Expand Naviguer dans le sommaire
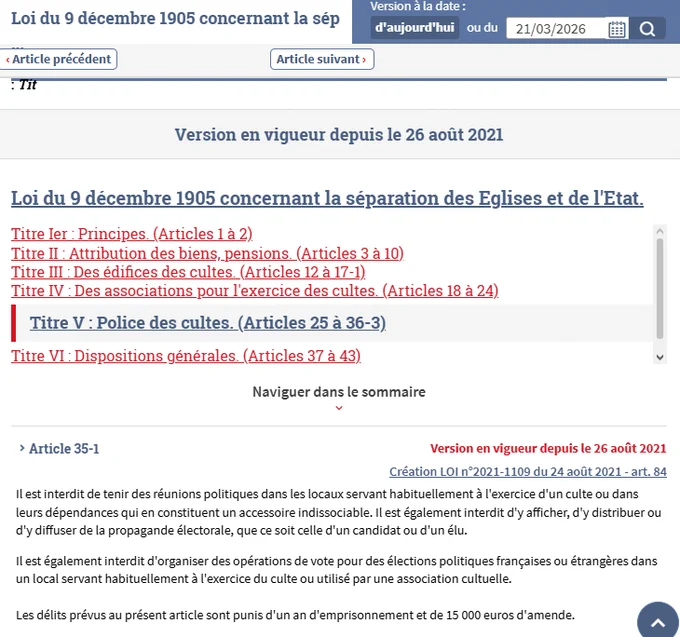Image resolution: width=680 pixels, height=637 pixels. (x=339, y=392)
